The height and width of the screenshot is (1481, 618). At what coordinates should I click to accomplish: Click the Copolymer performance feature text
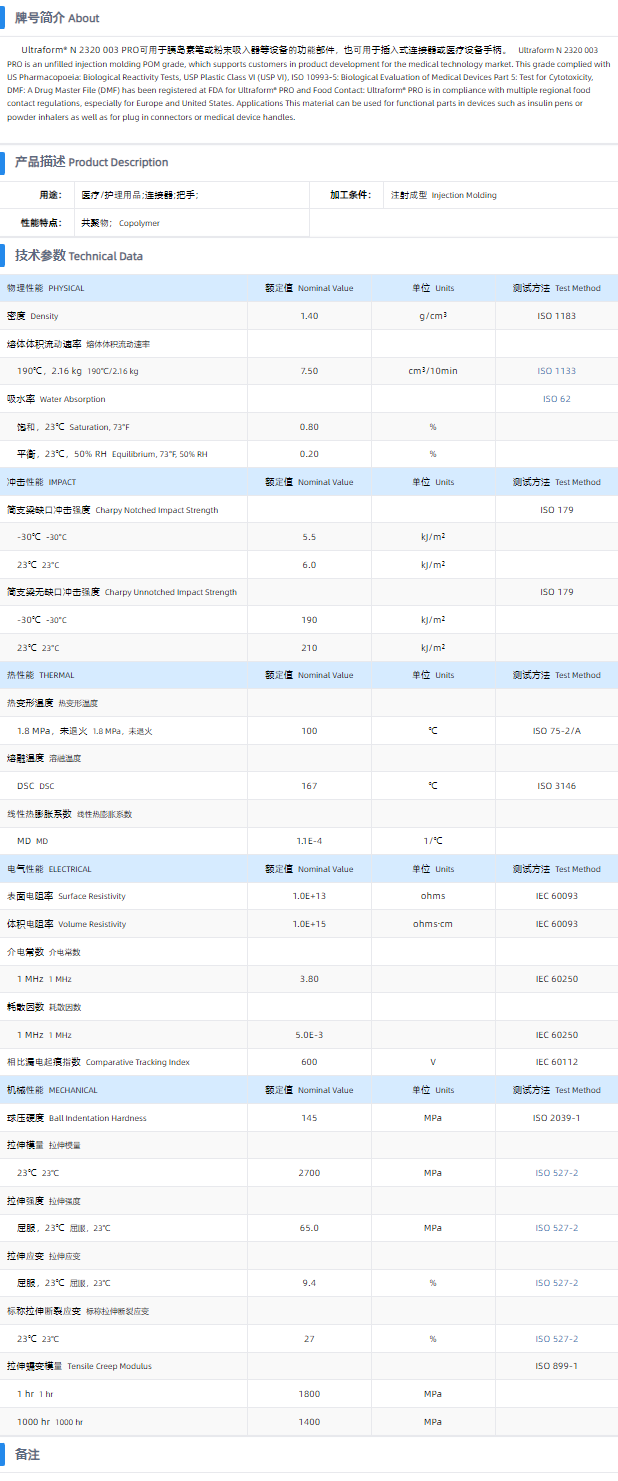point(139,223)
